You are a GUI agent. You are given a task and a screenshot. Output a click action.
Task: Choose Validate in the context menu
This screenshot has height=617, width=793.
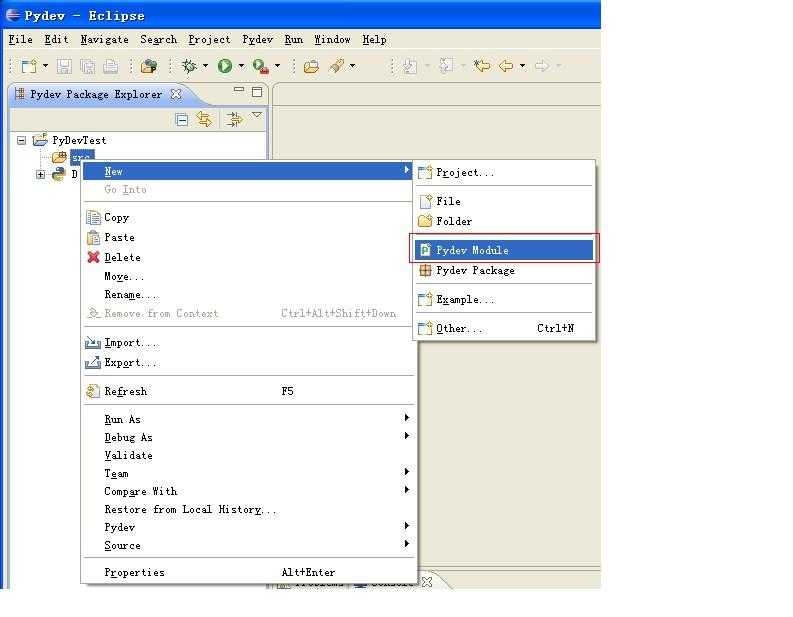coord(248,455)
